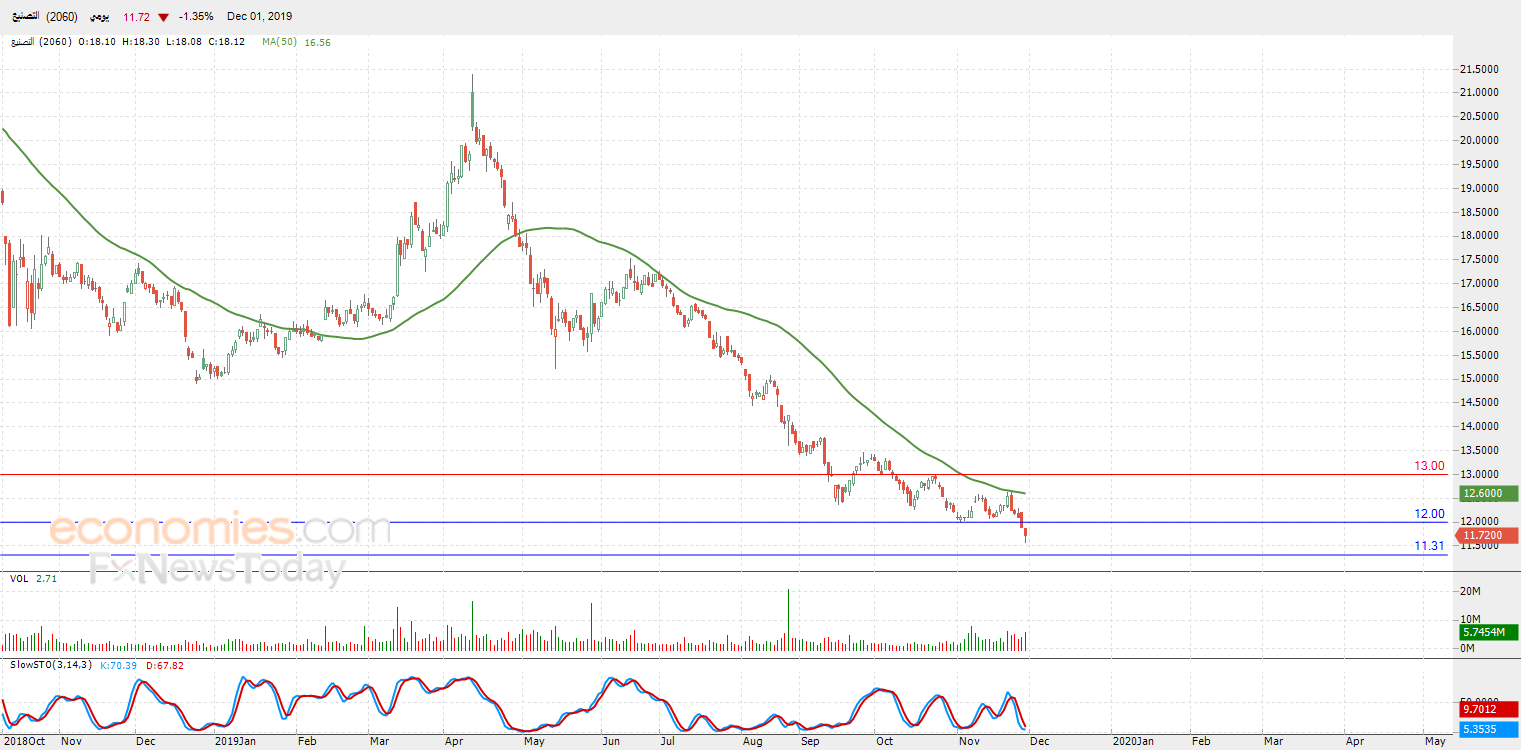Click the 2018Oct time axis label
The image size is (1521, 750).
click(23, 741)
